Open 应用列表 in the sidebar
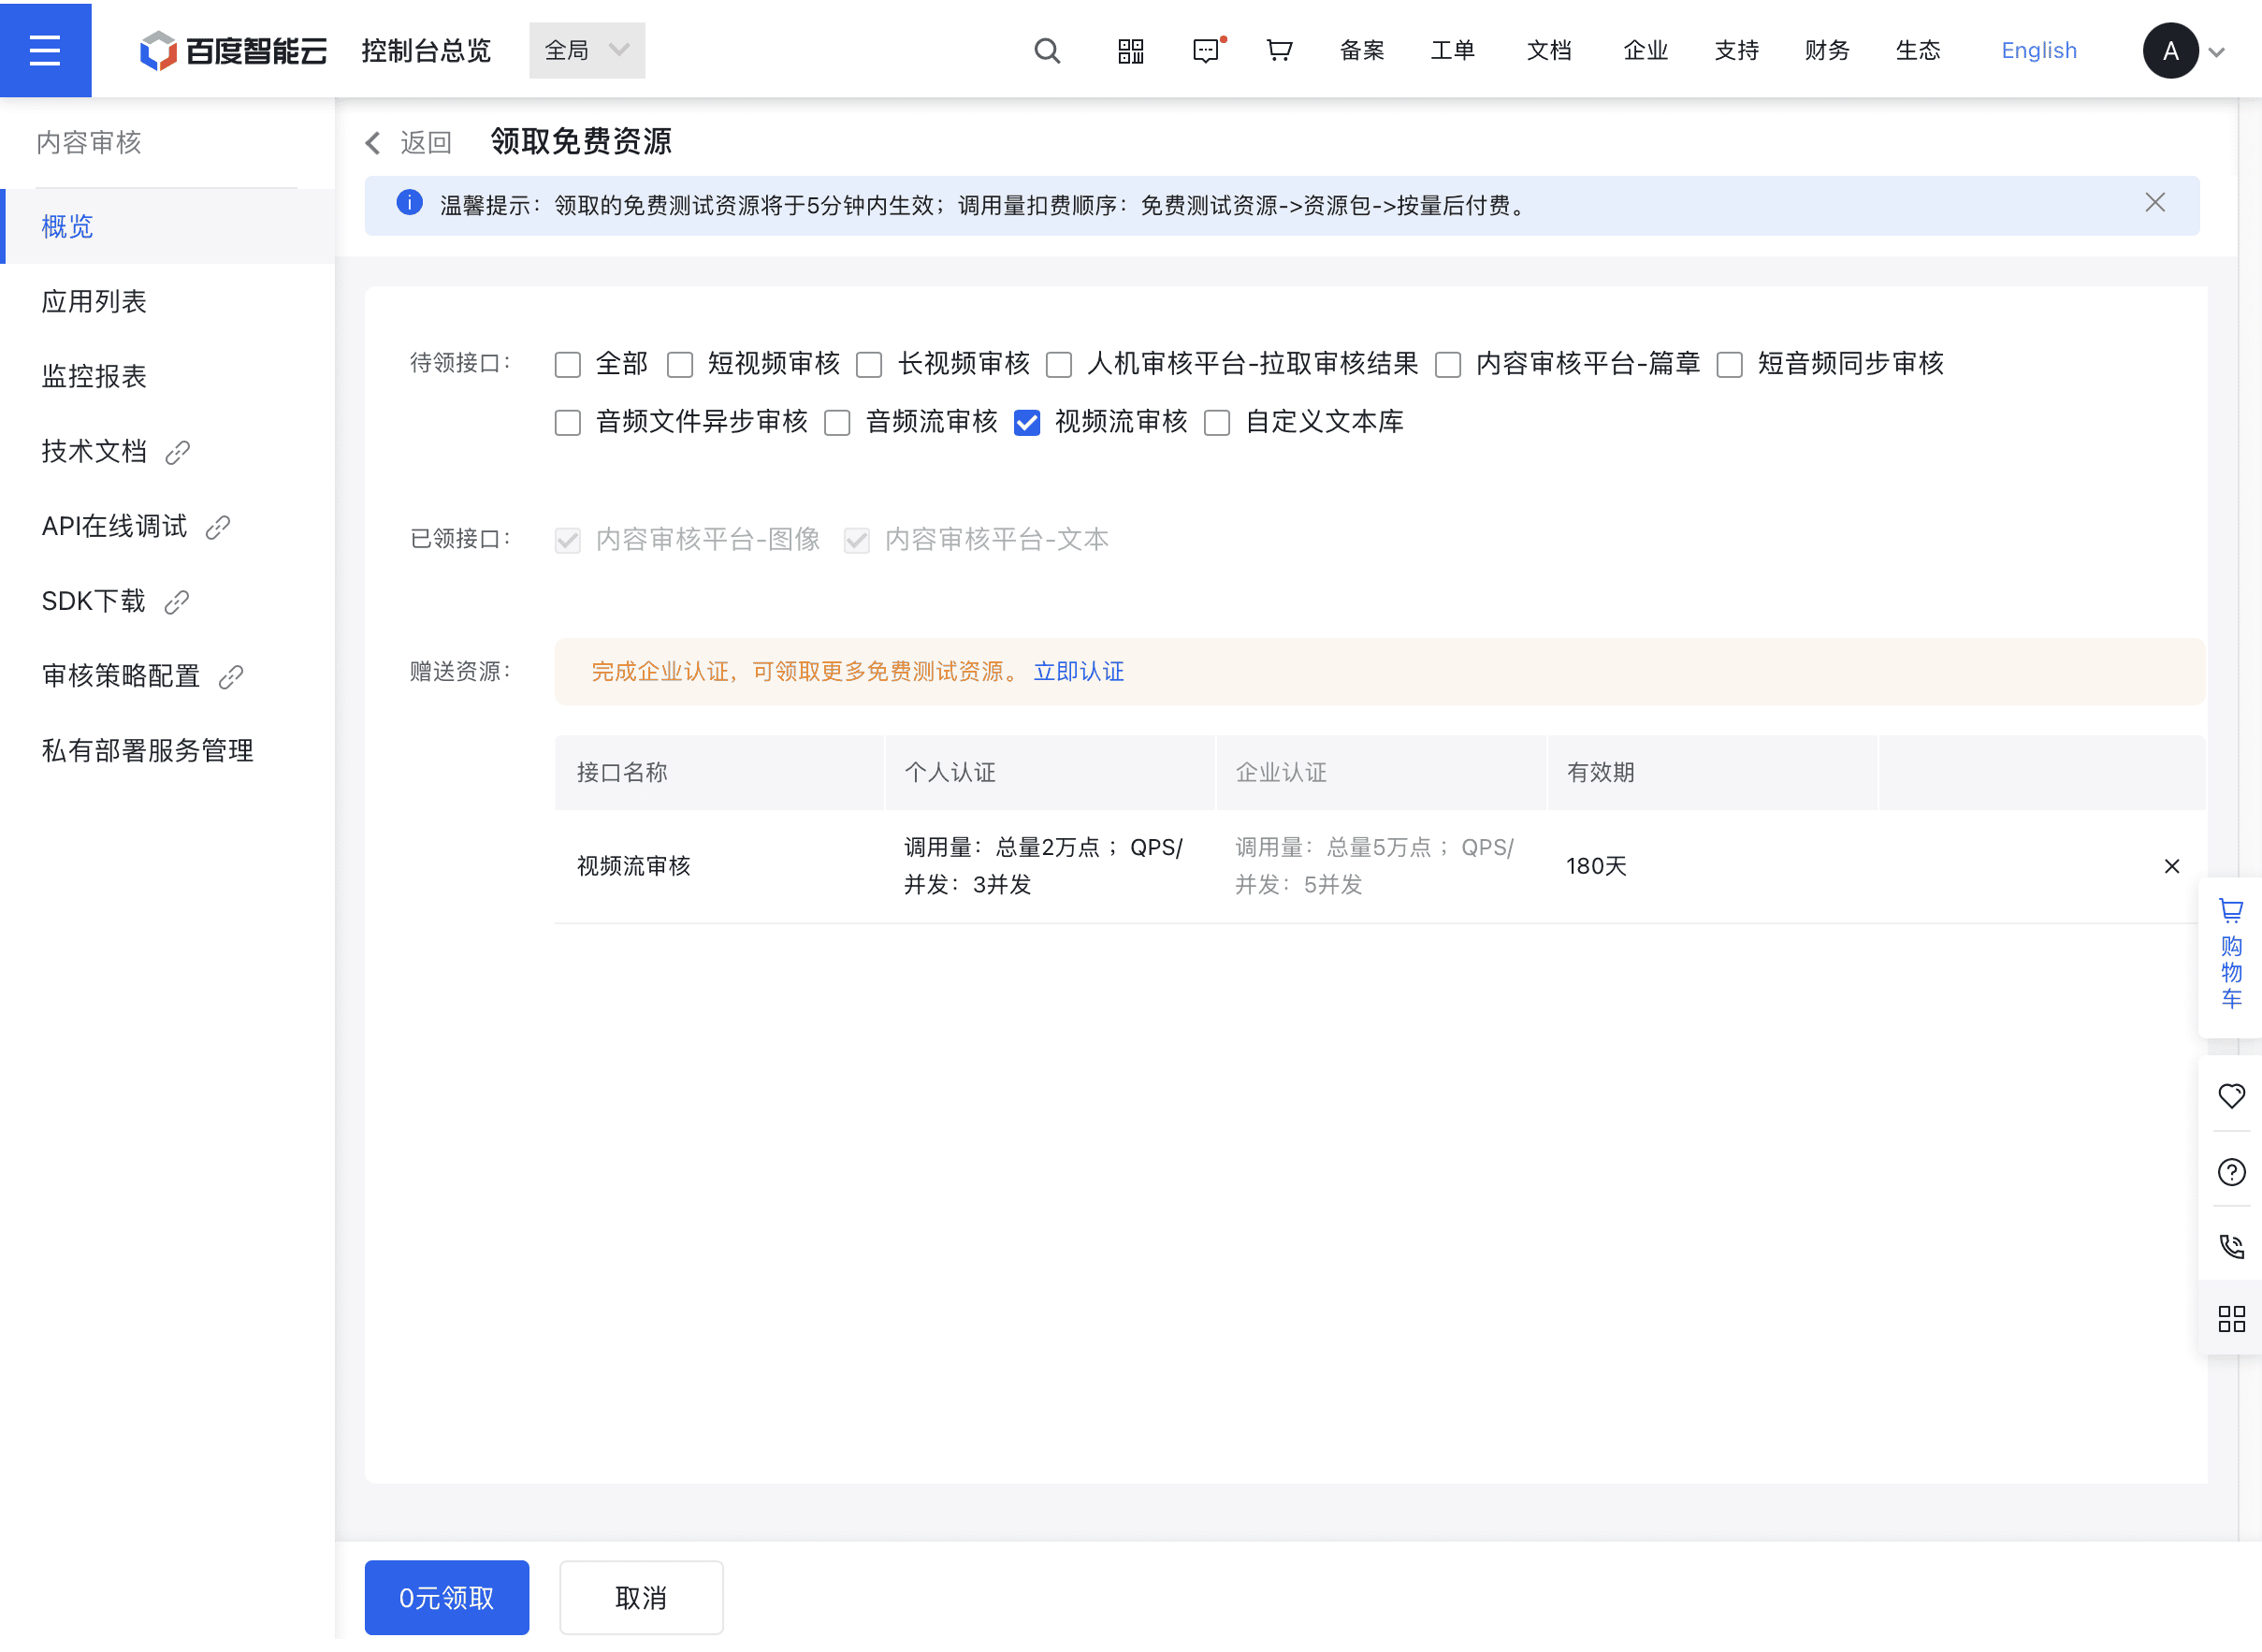This screenshot has height=1652, width=2262. coord(94,301)
